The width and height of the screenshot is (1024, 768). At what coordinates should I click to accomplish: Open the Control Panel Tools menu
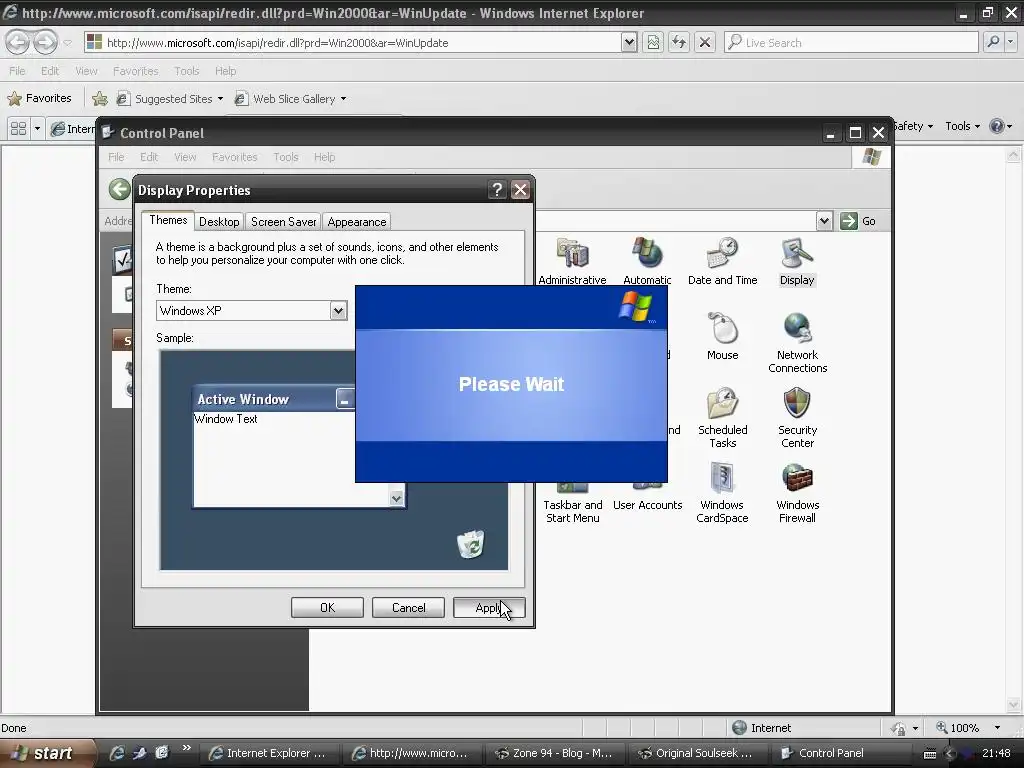click(x=285, y=157)
